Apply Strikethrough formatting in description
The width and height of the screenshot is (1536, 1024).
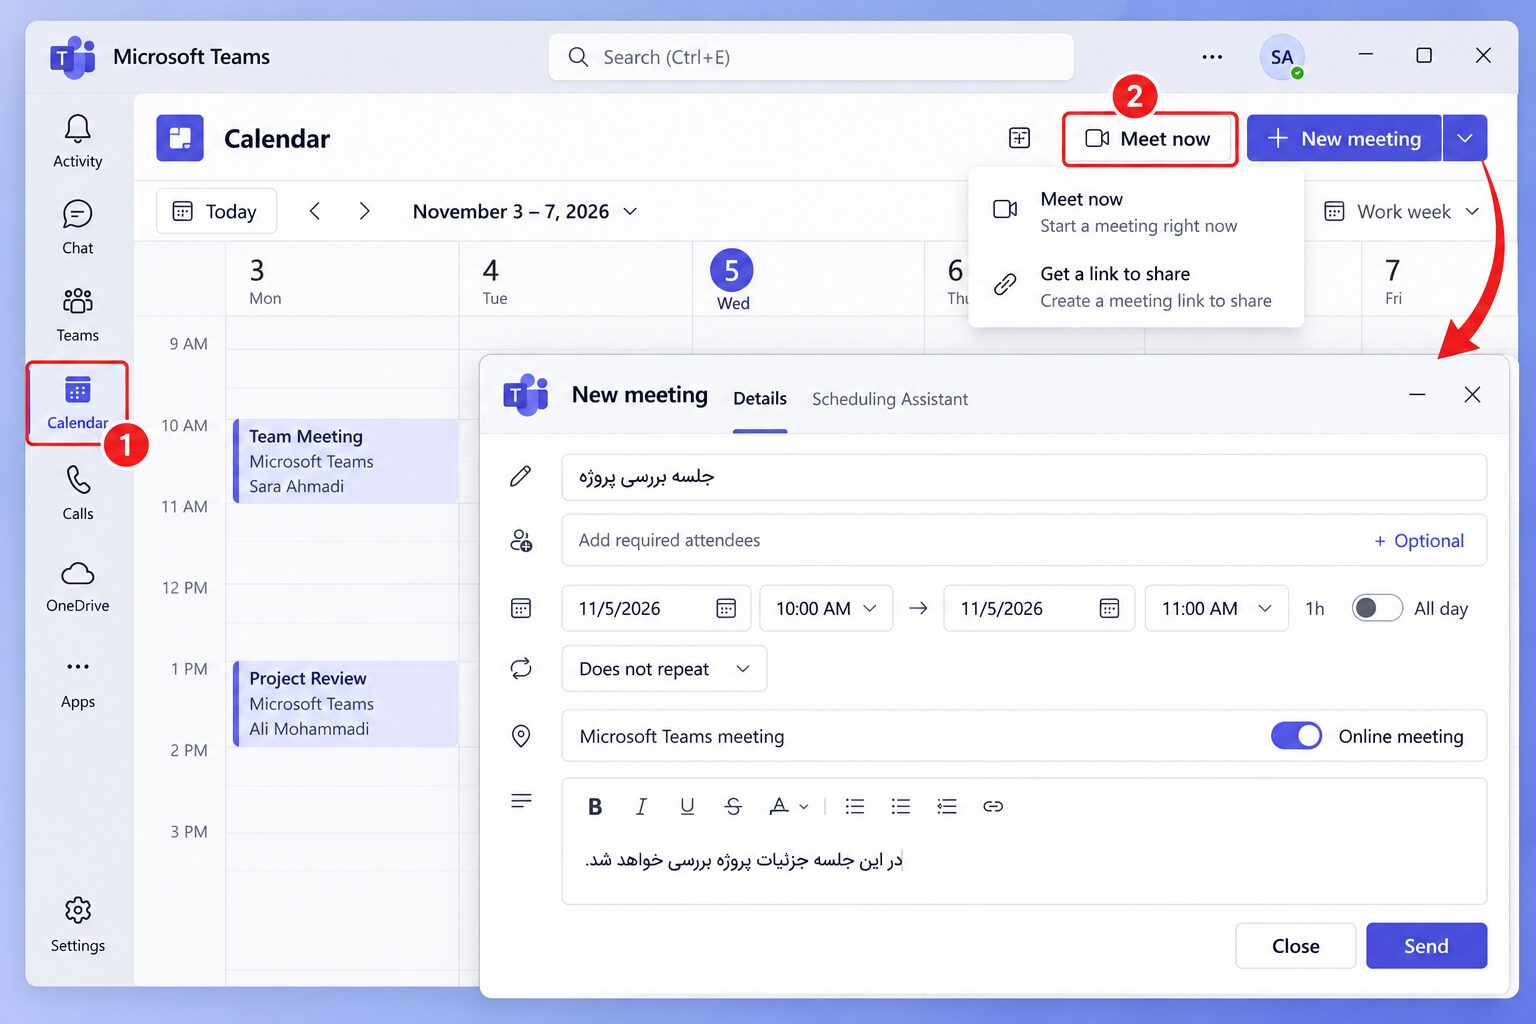[x=733, y=806]
